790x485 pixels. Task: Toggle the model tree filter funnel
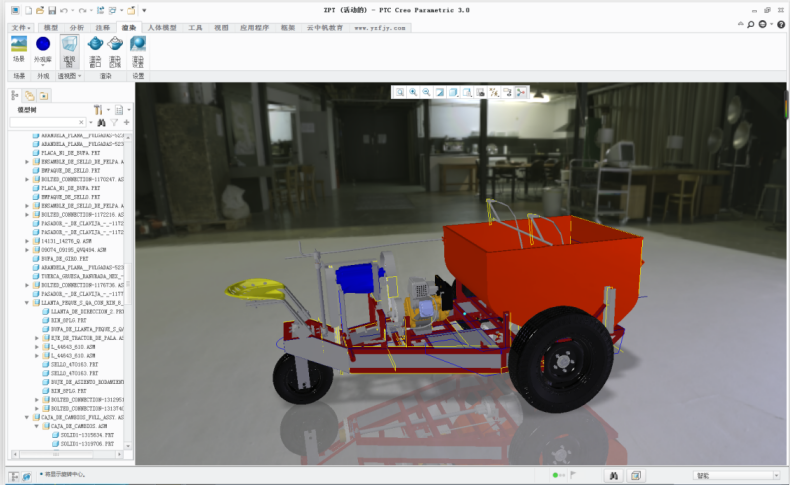pos(114,122)
